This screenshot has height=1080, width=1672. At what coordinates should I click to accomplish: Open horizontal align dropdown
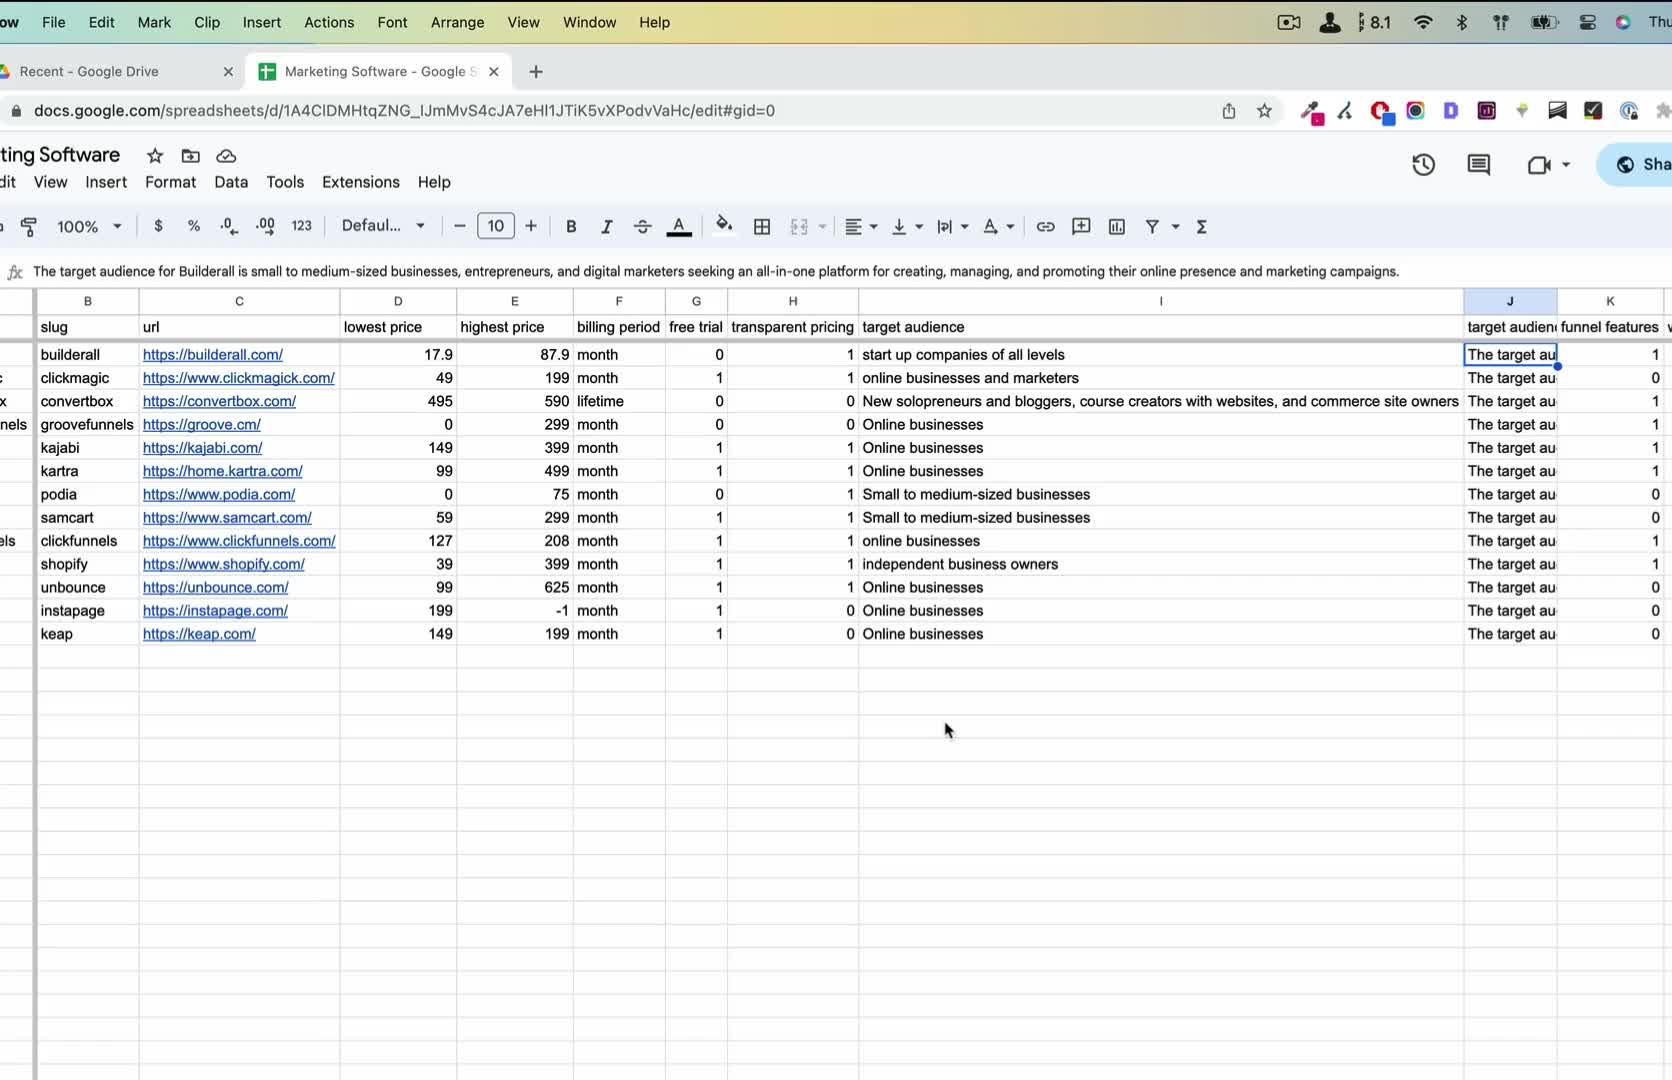pyautogui.click(x=860, y=226)
